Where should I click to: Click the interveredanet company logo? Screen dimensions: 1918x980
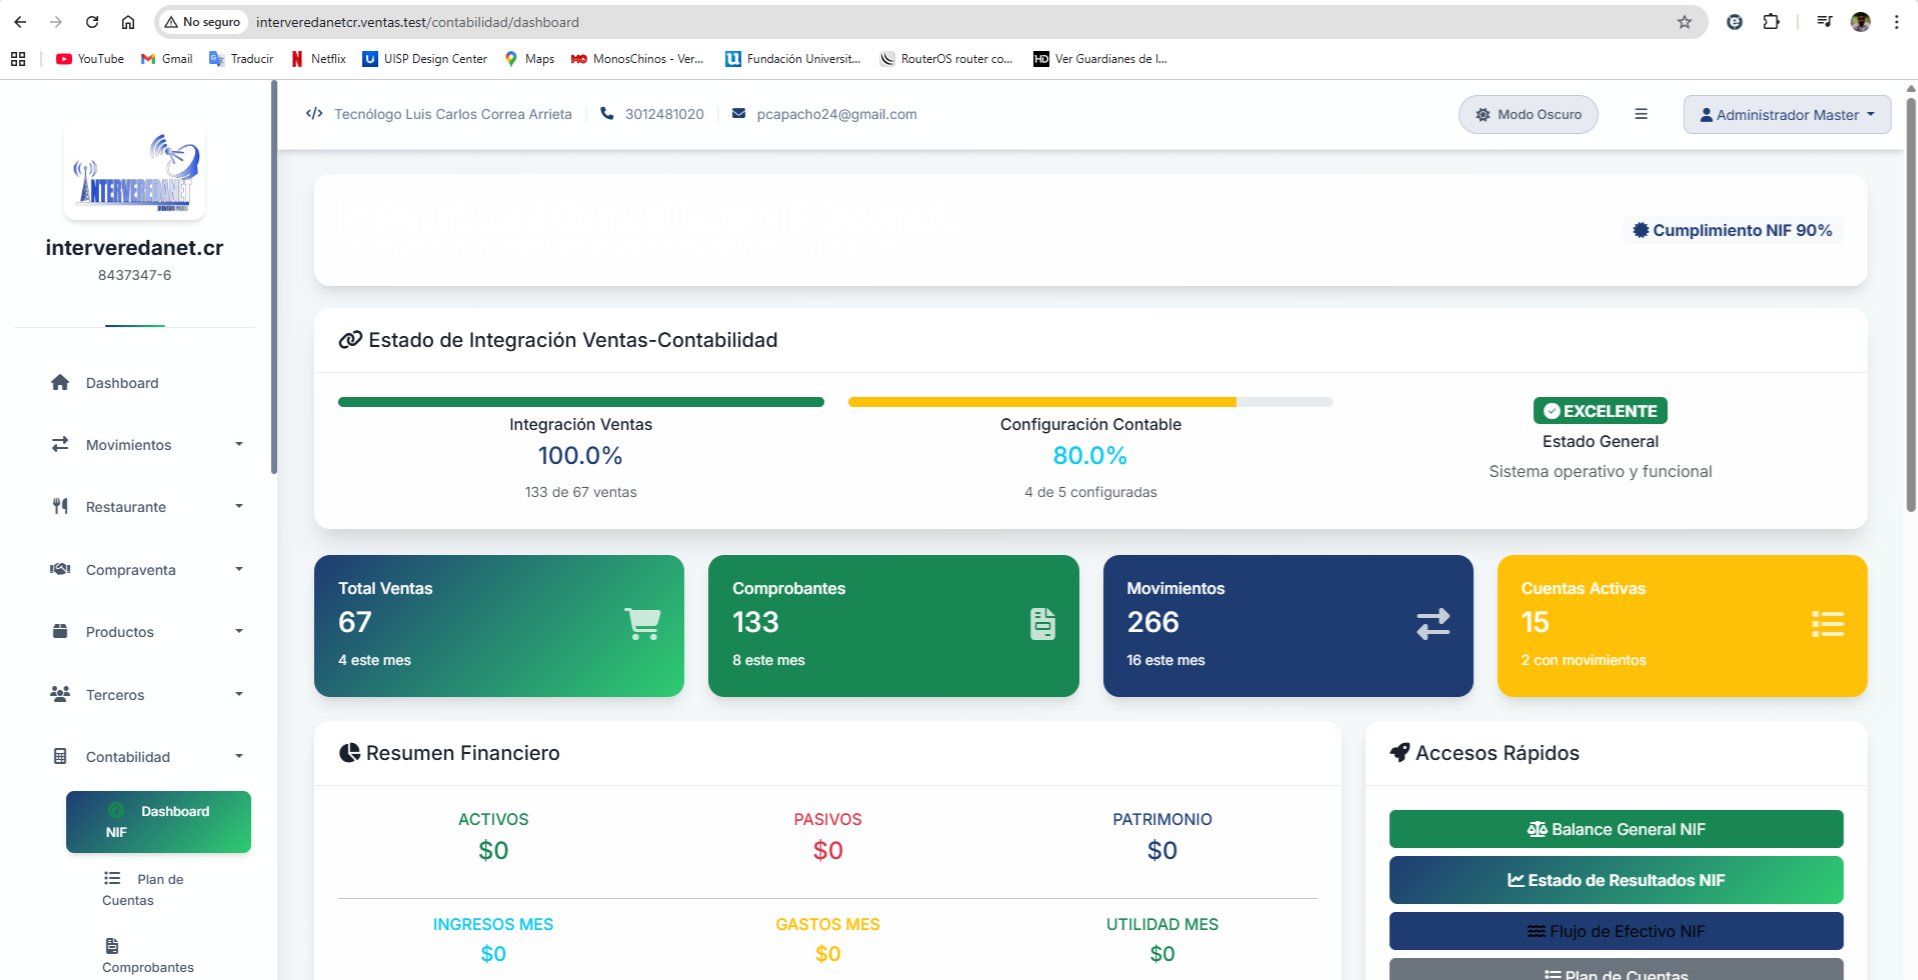coord(135,173)
